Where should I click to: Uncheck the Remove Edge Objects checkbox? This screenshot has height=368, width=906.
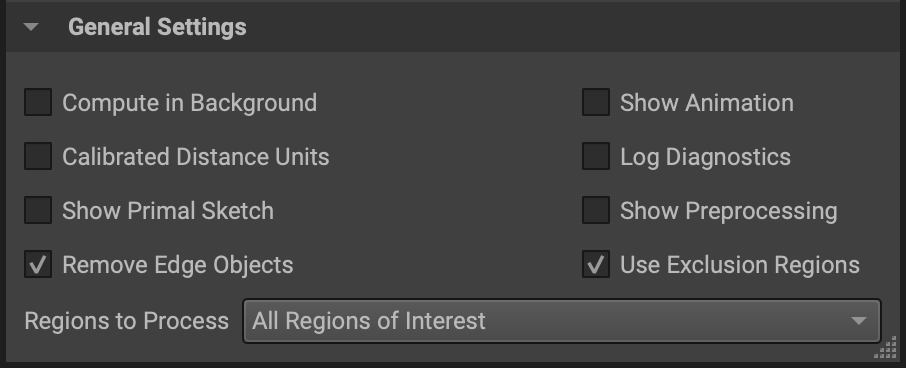point(38,265)
